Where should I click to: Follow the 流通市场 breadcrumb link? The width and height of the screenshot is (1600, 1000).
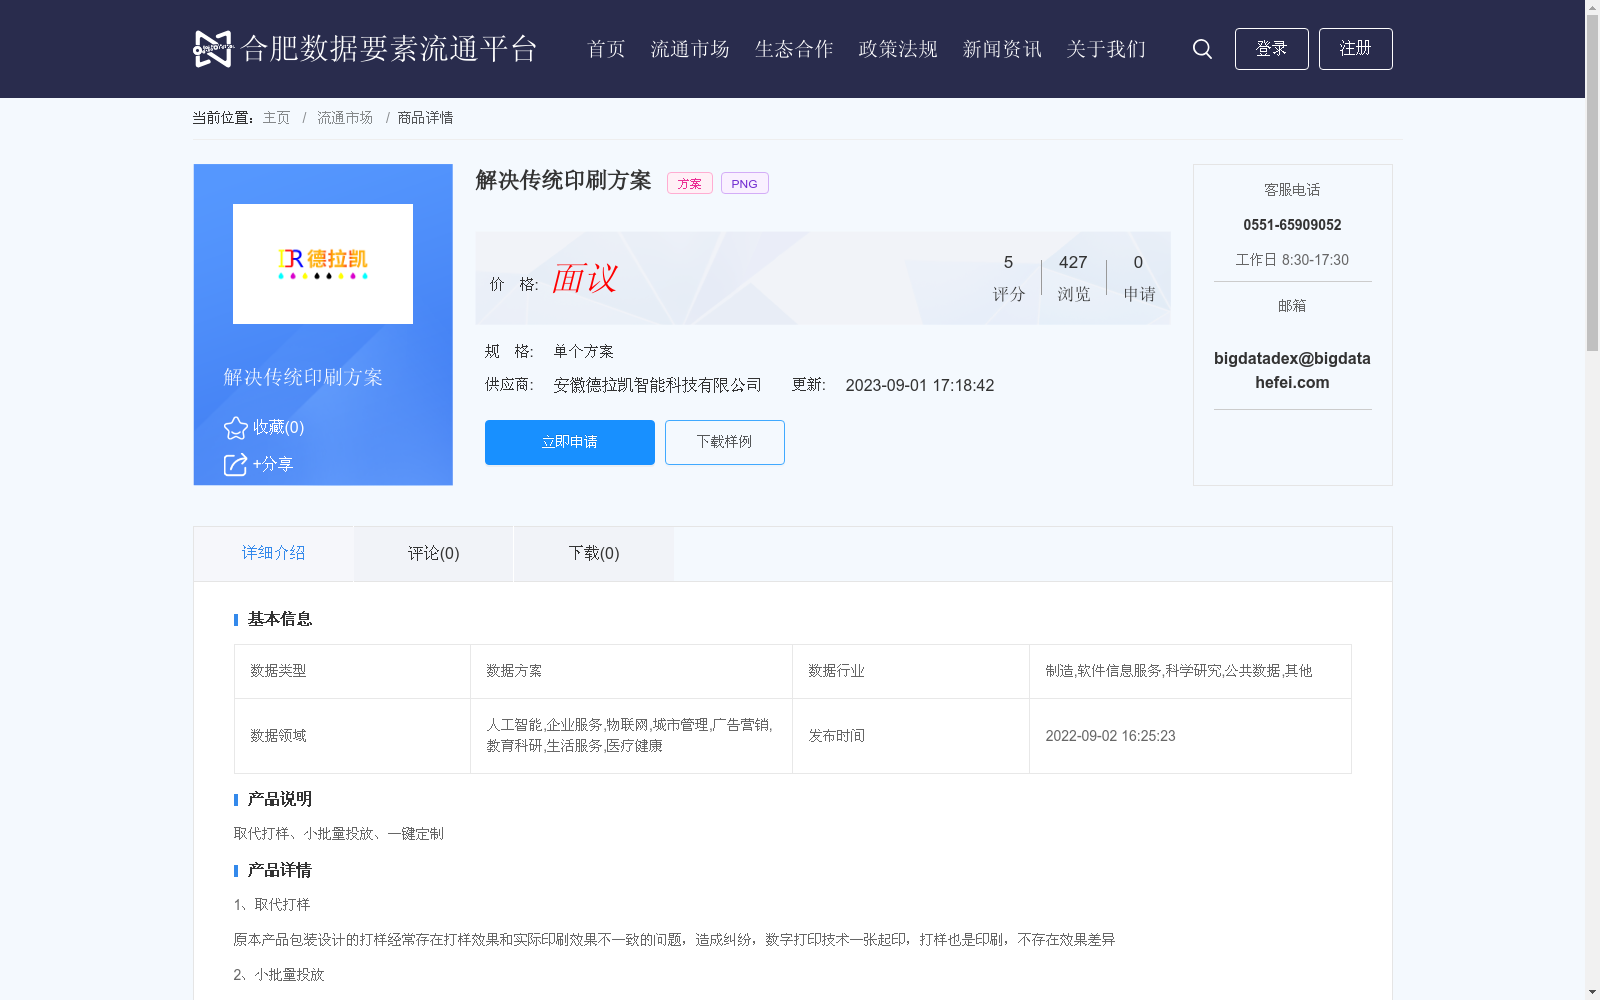tap(345, 118)
